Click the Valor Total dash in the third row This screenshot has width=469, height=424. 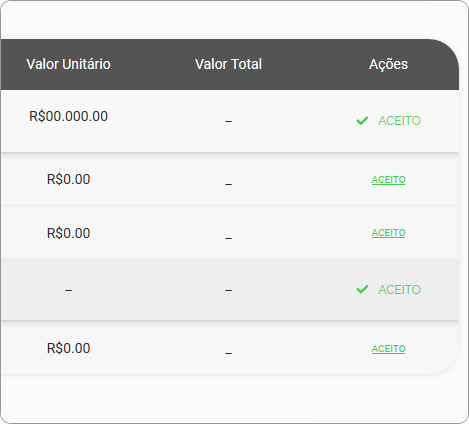click(x=228, y=238)
